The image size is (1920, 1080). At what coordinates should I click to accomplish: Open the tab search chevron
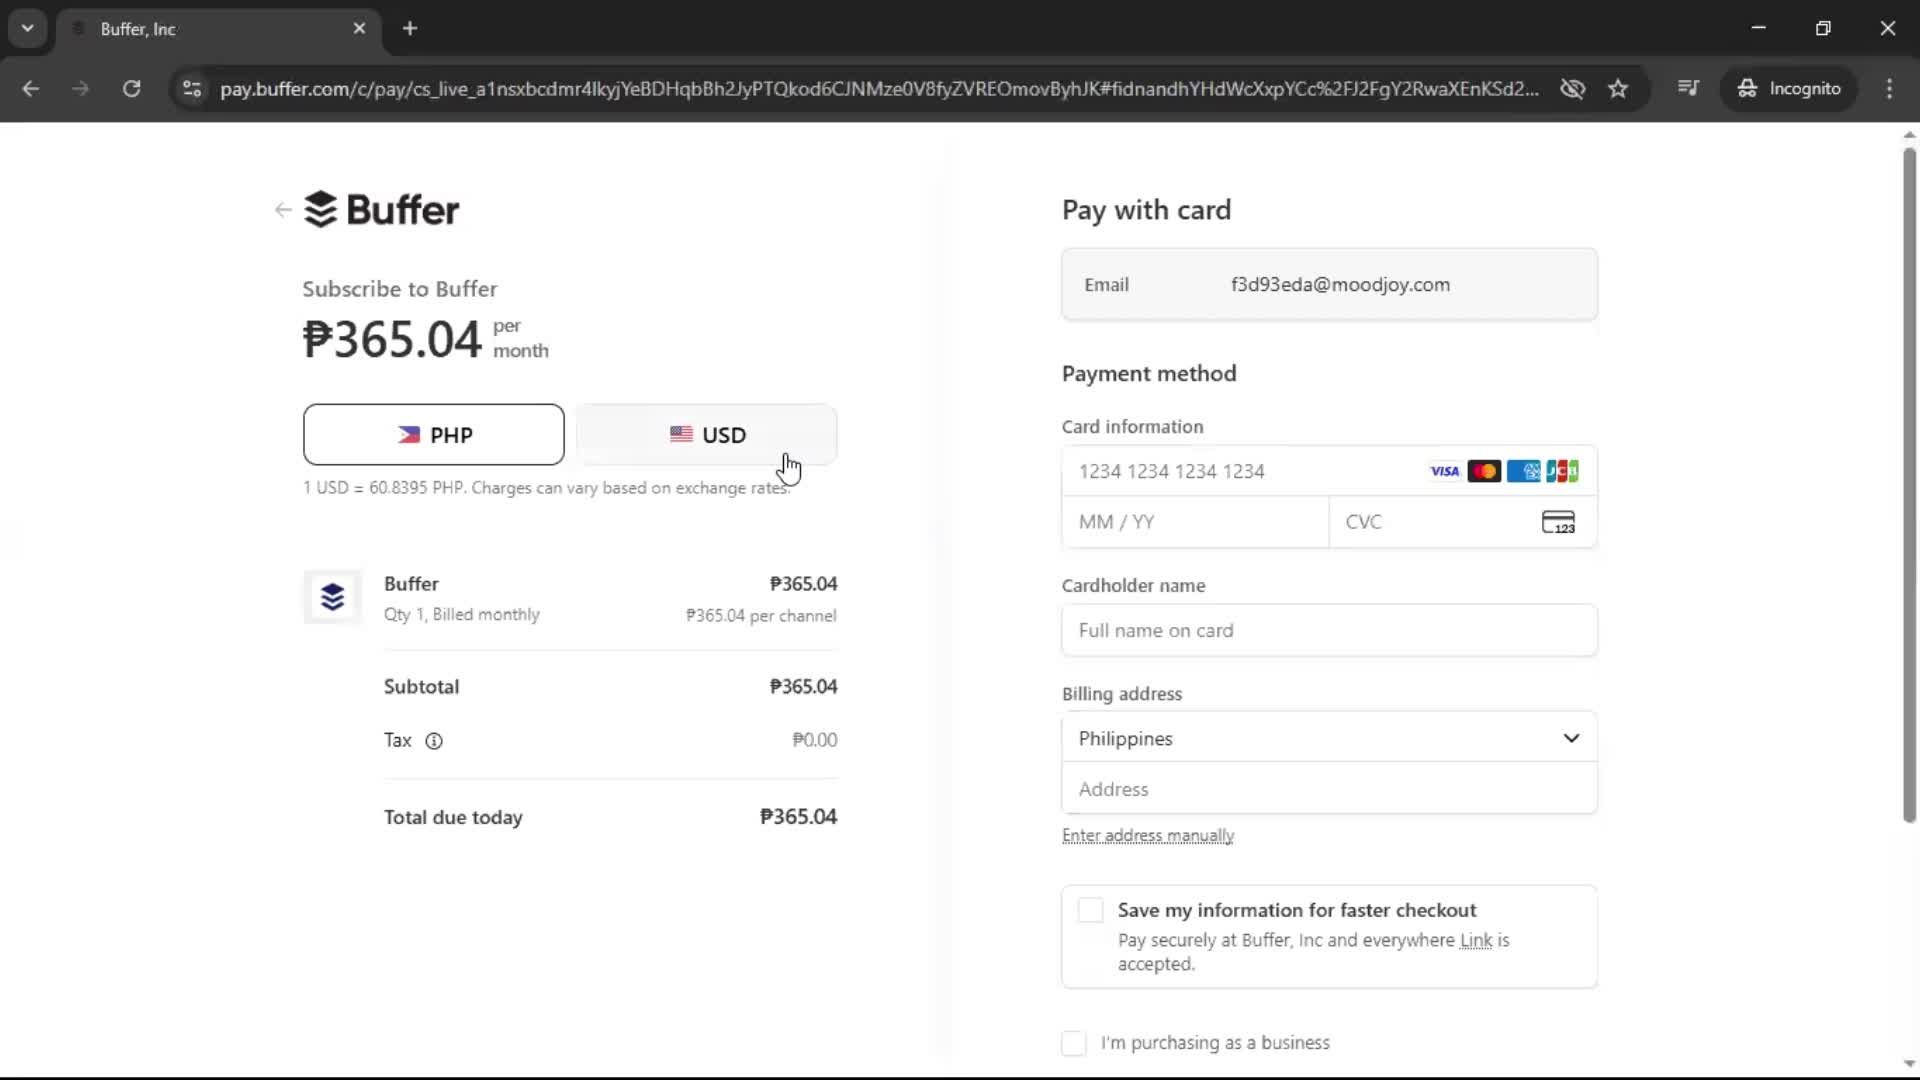[28, 28]
